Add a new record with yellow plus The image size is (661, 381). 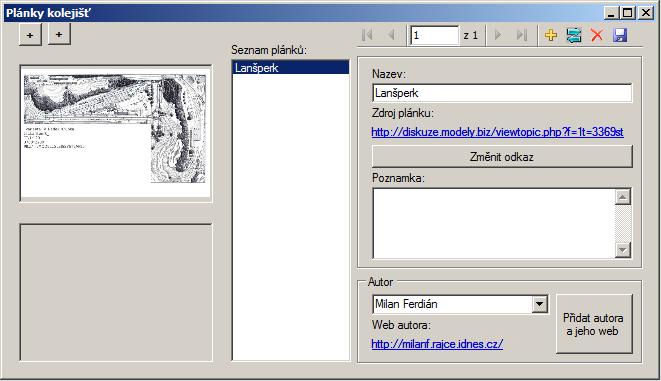pos(551,35)
